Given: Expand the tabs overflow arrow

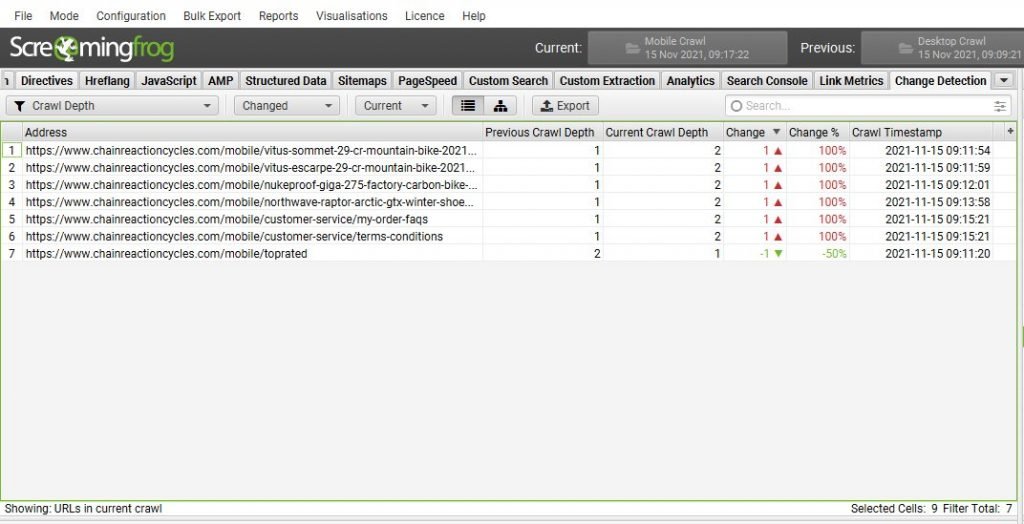Looking at the screenshot, I should point(1003,81).
